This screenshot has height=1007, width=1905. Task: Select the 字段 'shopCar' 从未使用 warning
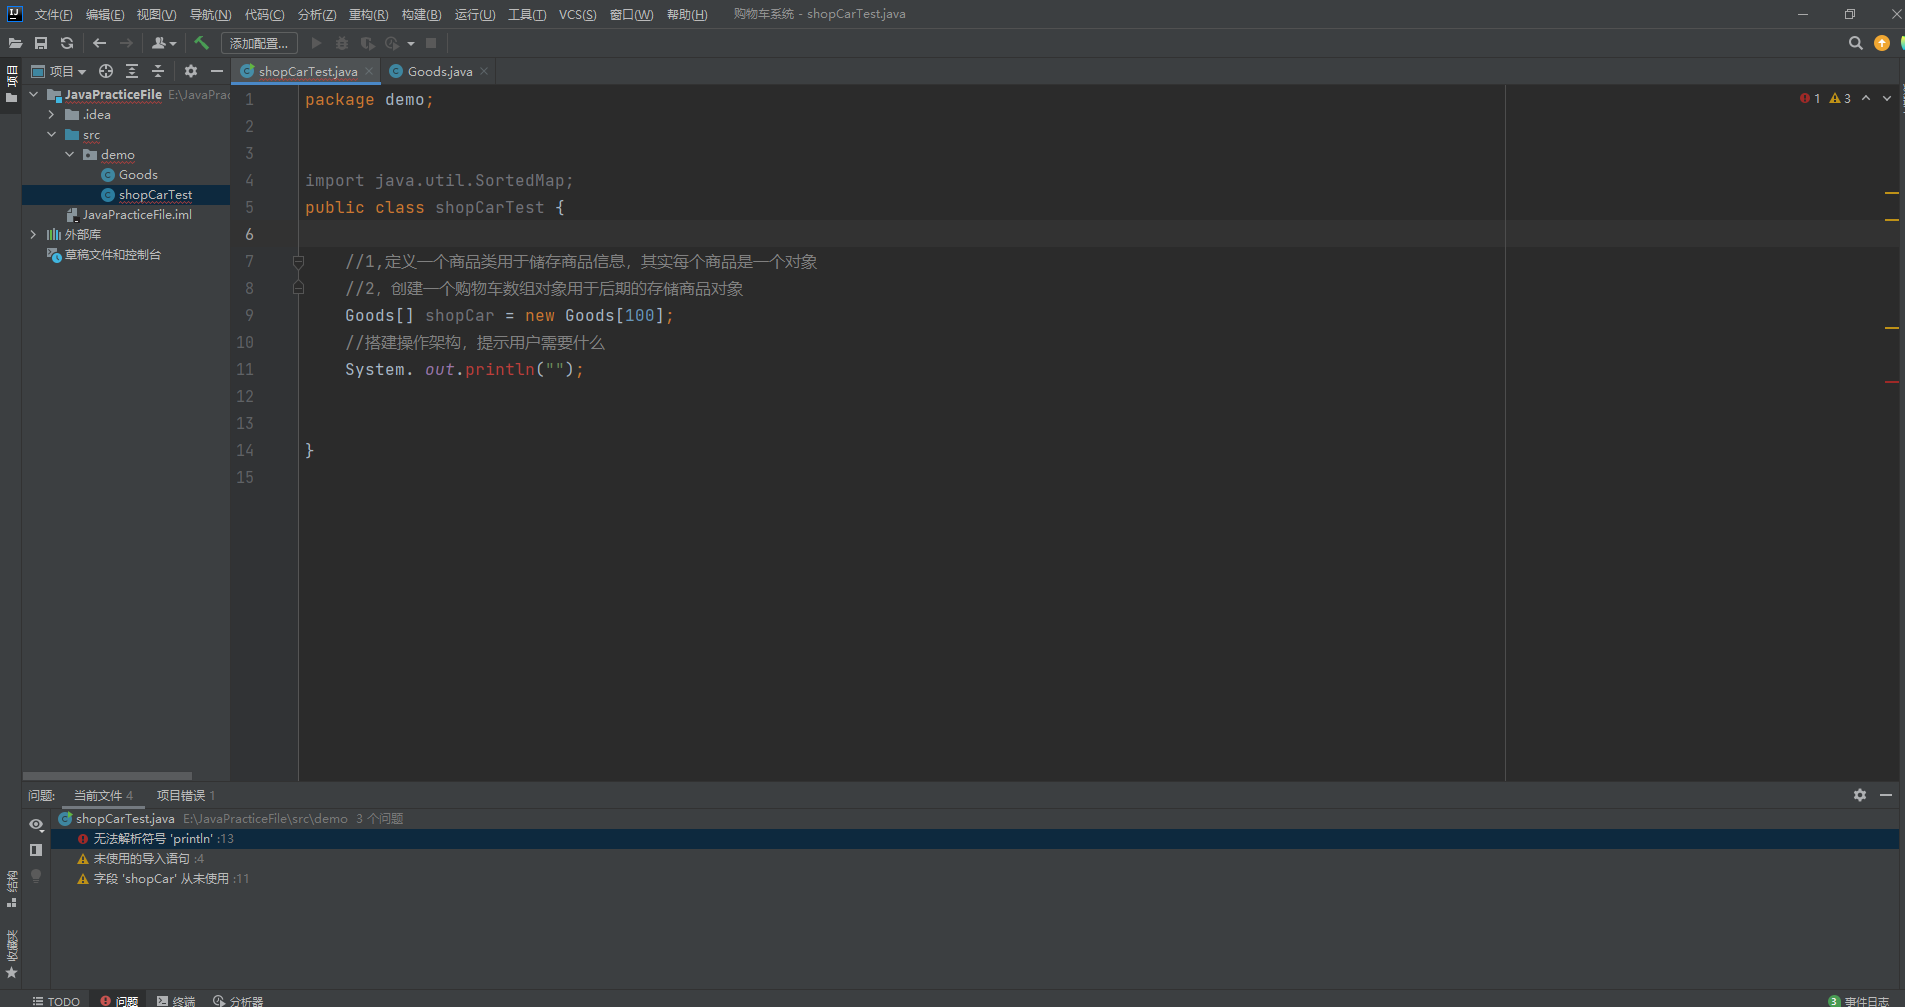975,879
